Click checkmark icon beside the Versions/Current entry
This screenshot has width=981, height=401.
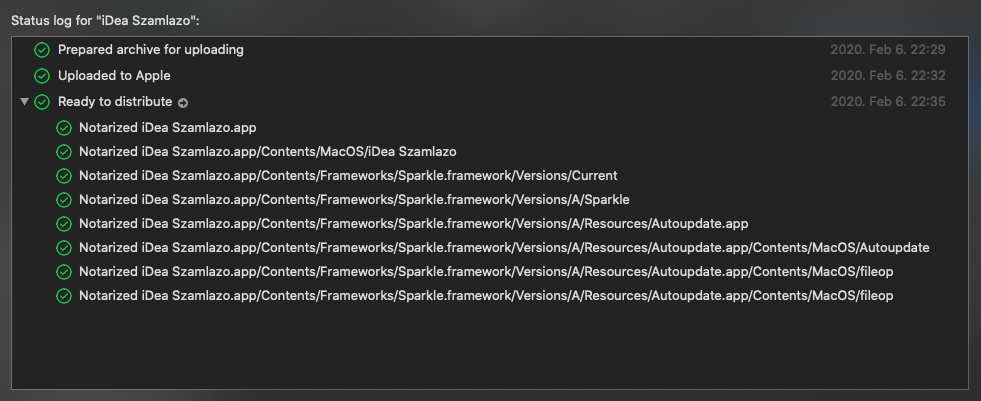tap(64, 176)
